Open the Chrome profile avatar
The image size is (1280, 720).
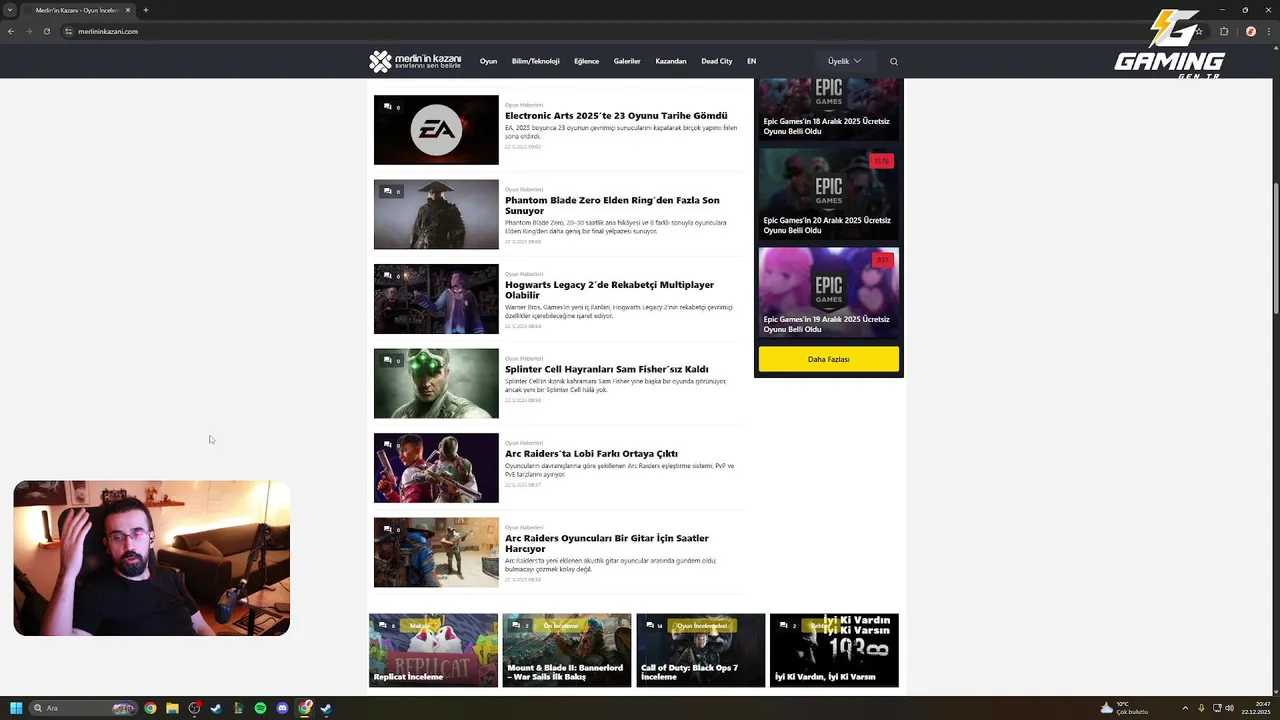tap(1250, 31)
